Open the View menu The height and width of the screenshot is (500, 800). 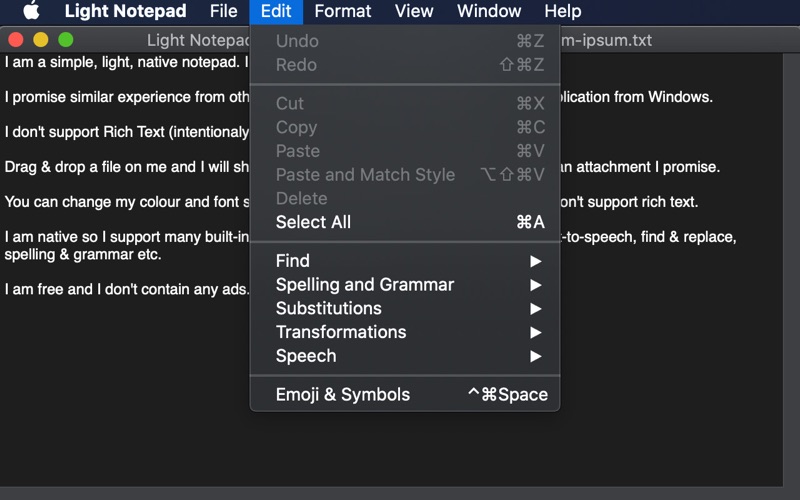(414, 11)
